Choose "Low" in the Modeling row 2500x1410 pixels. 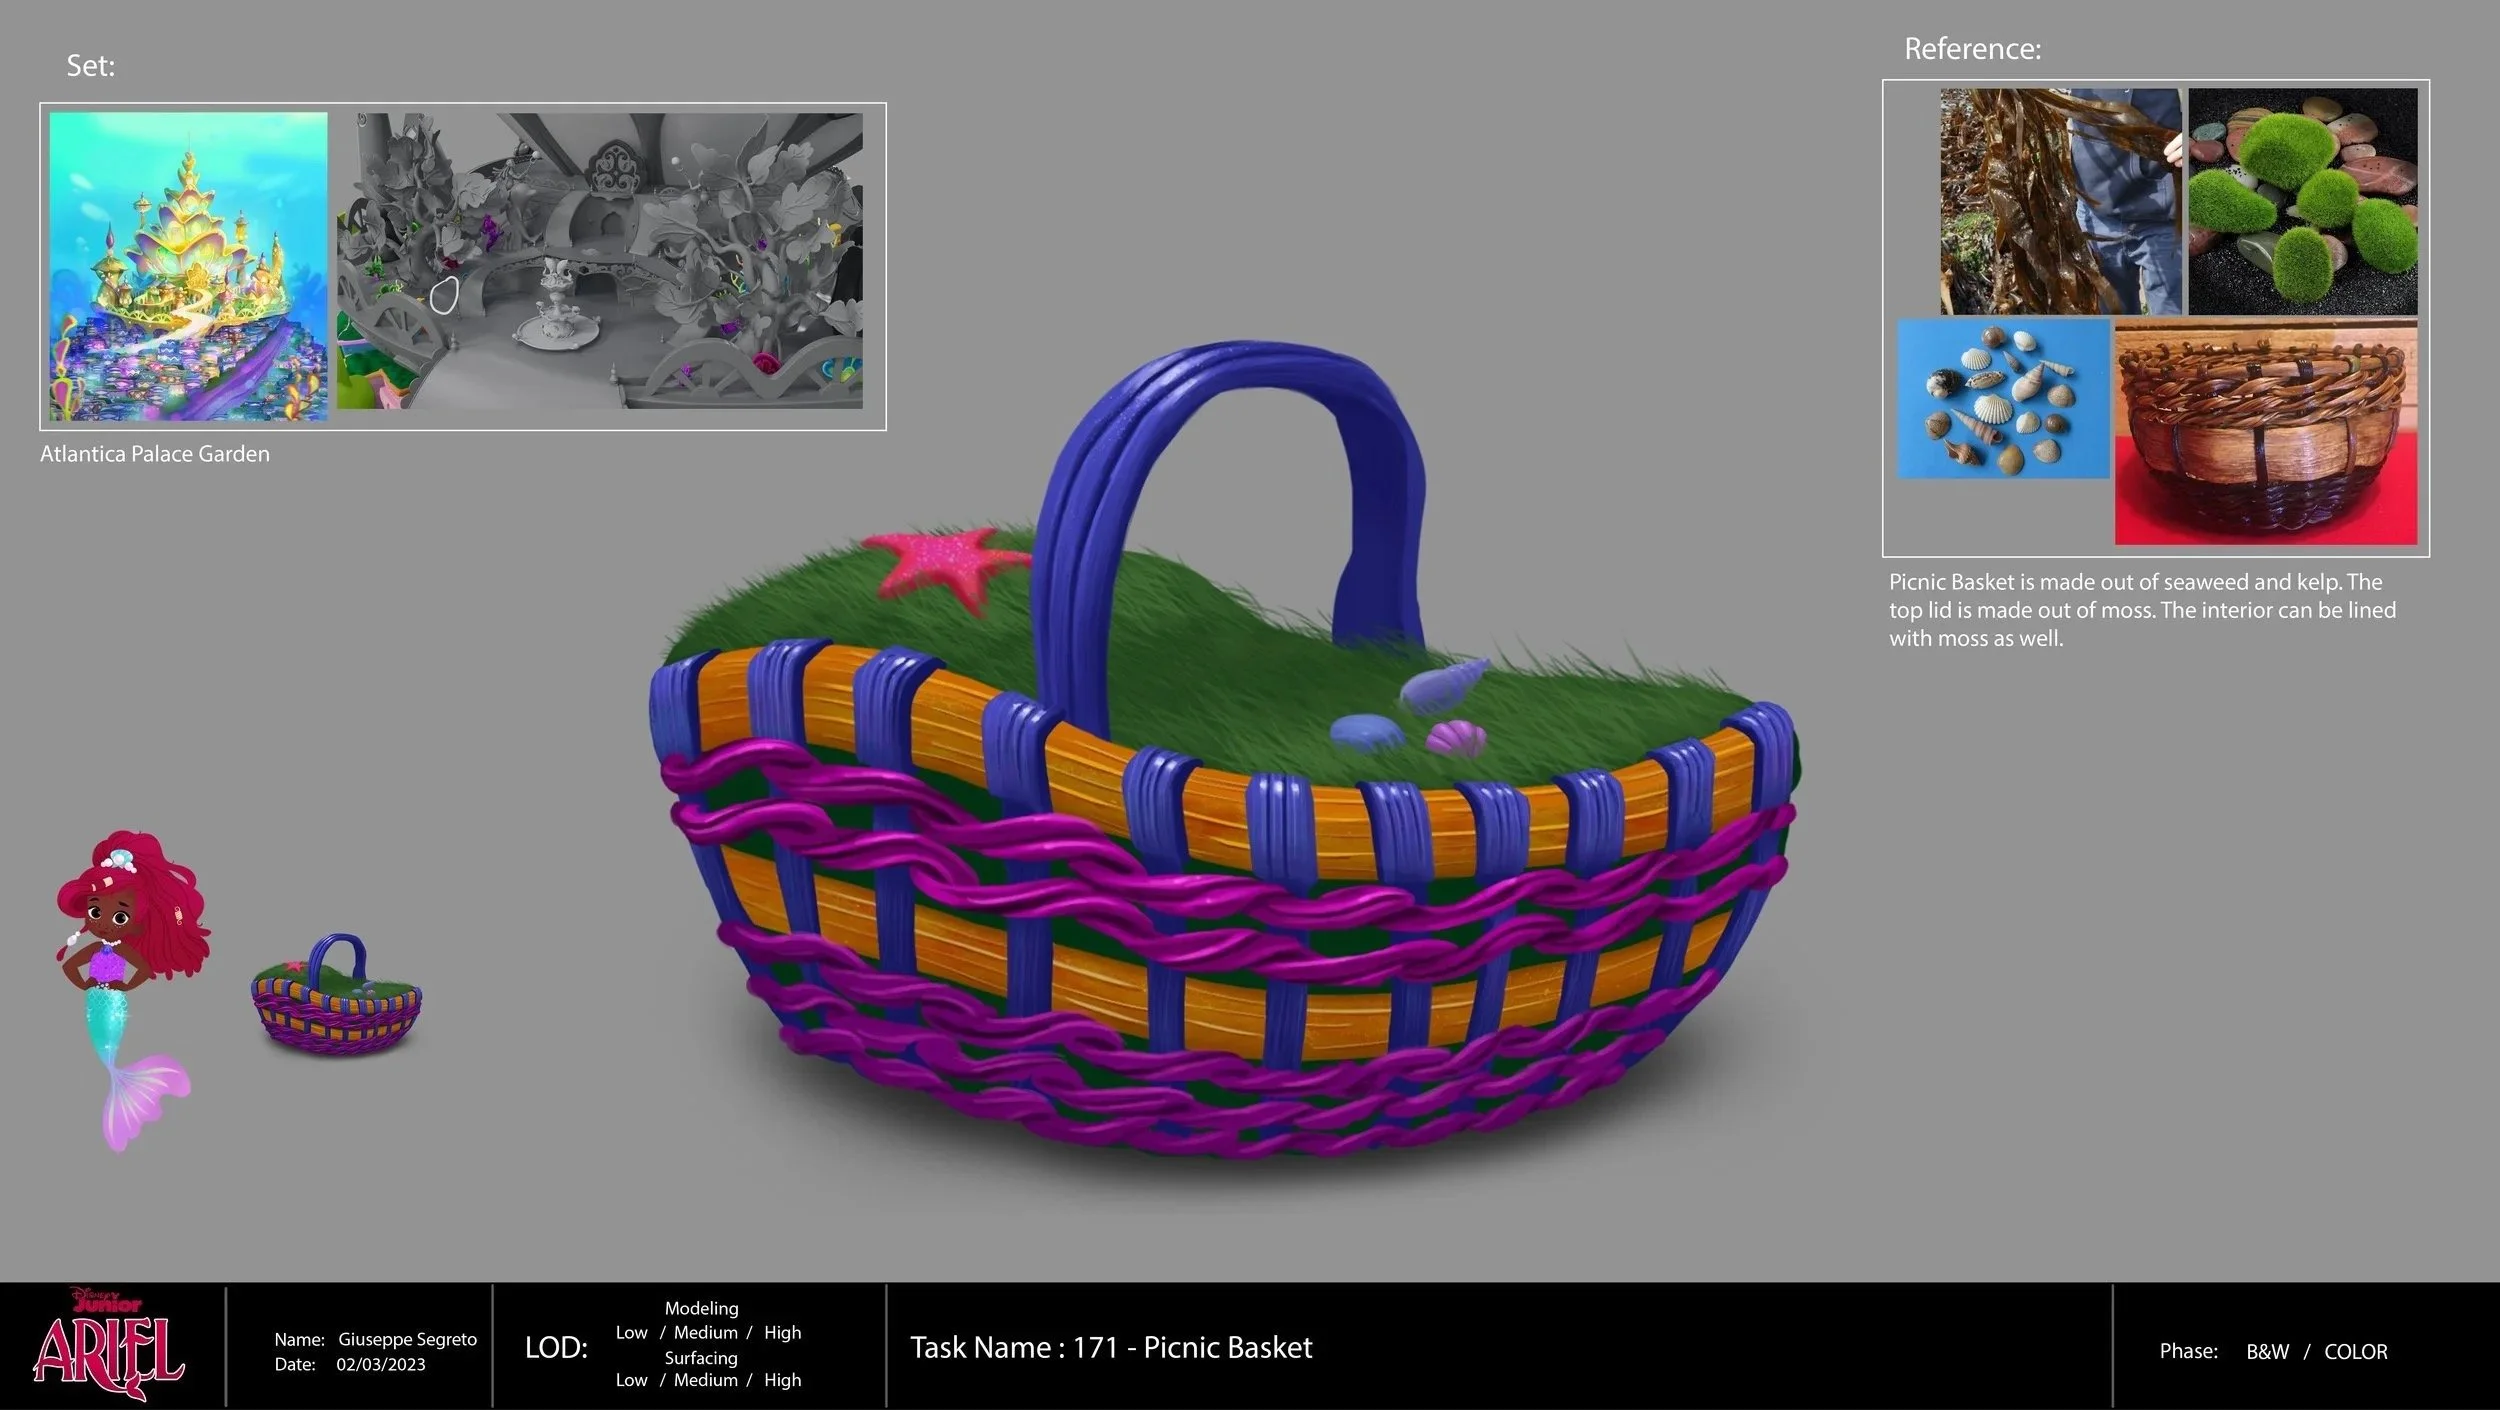(631, 1333)
